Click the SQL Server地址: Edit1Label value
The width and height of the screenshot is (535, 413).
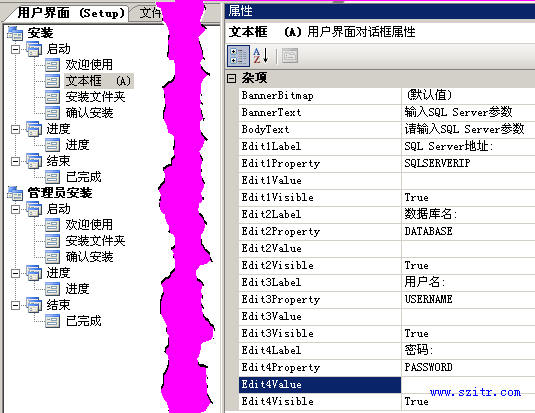pos(449,146)
